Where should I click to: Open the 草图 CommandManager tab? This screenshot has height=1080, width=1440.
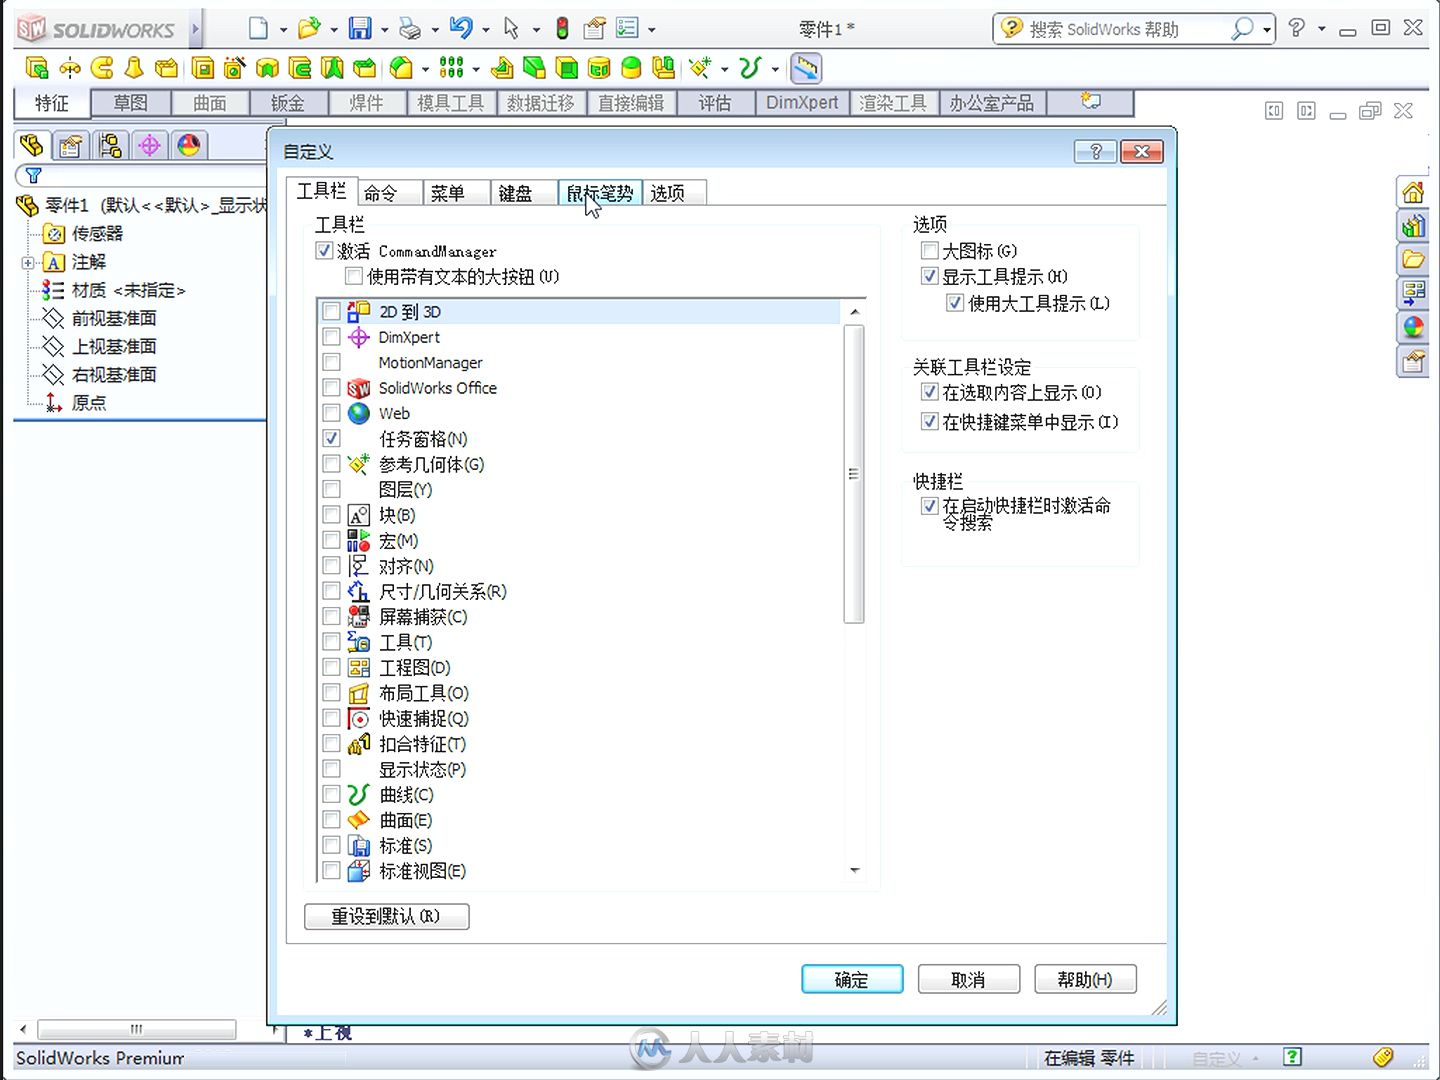click(x=130, y=103)
